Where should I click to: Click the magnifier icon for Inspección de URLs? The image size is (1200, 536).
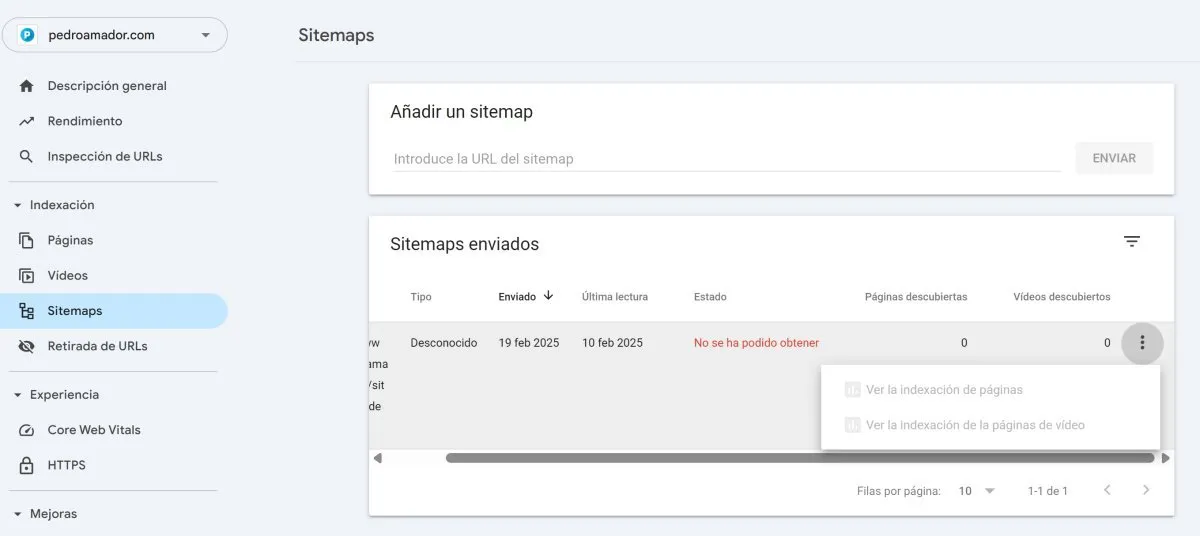(x=27, y=156)
